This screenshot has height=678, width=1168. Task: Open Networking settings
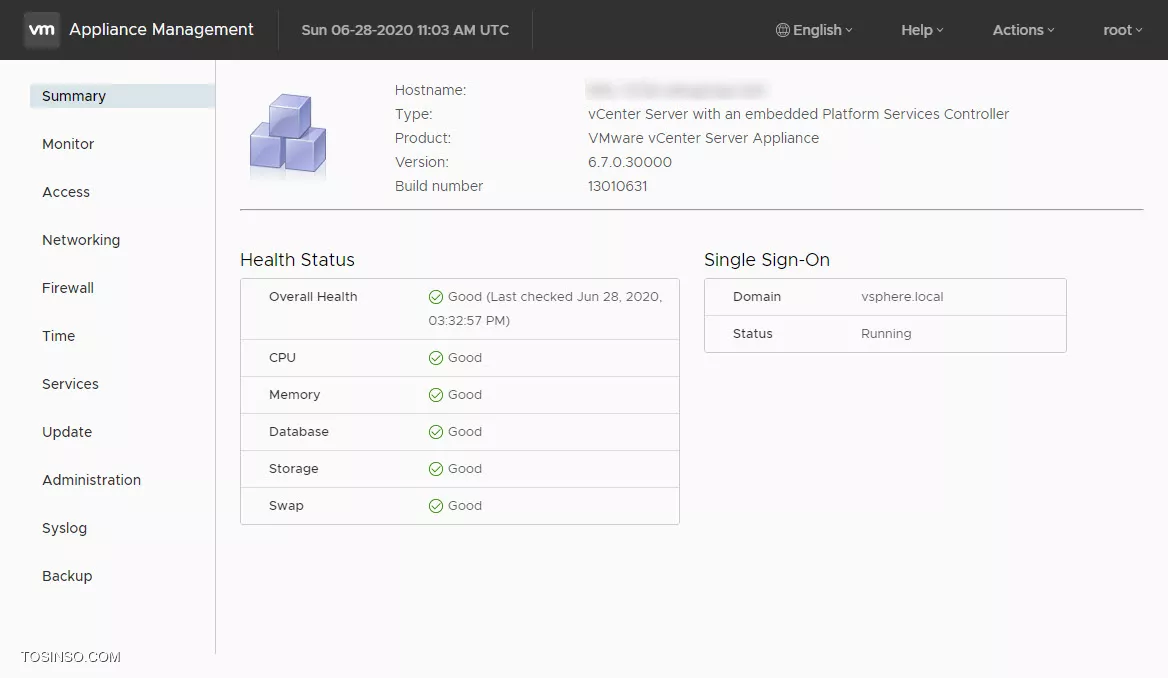coord(80,240)
